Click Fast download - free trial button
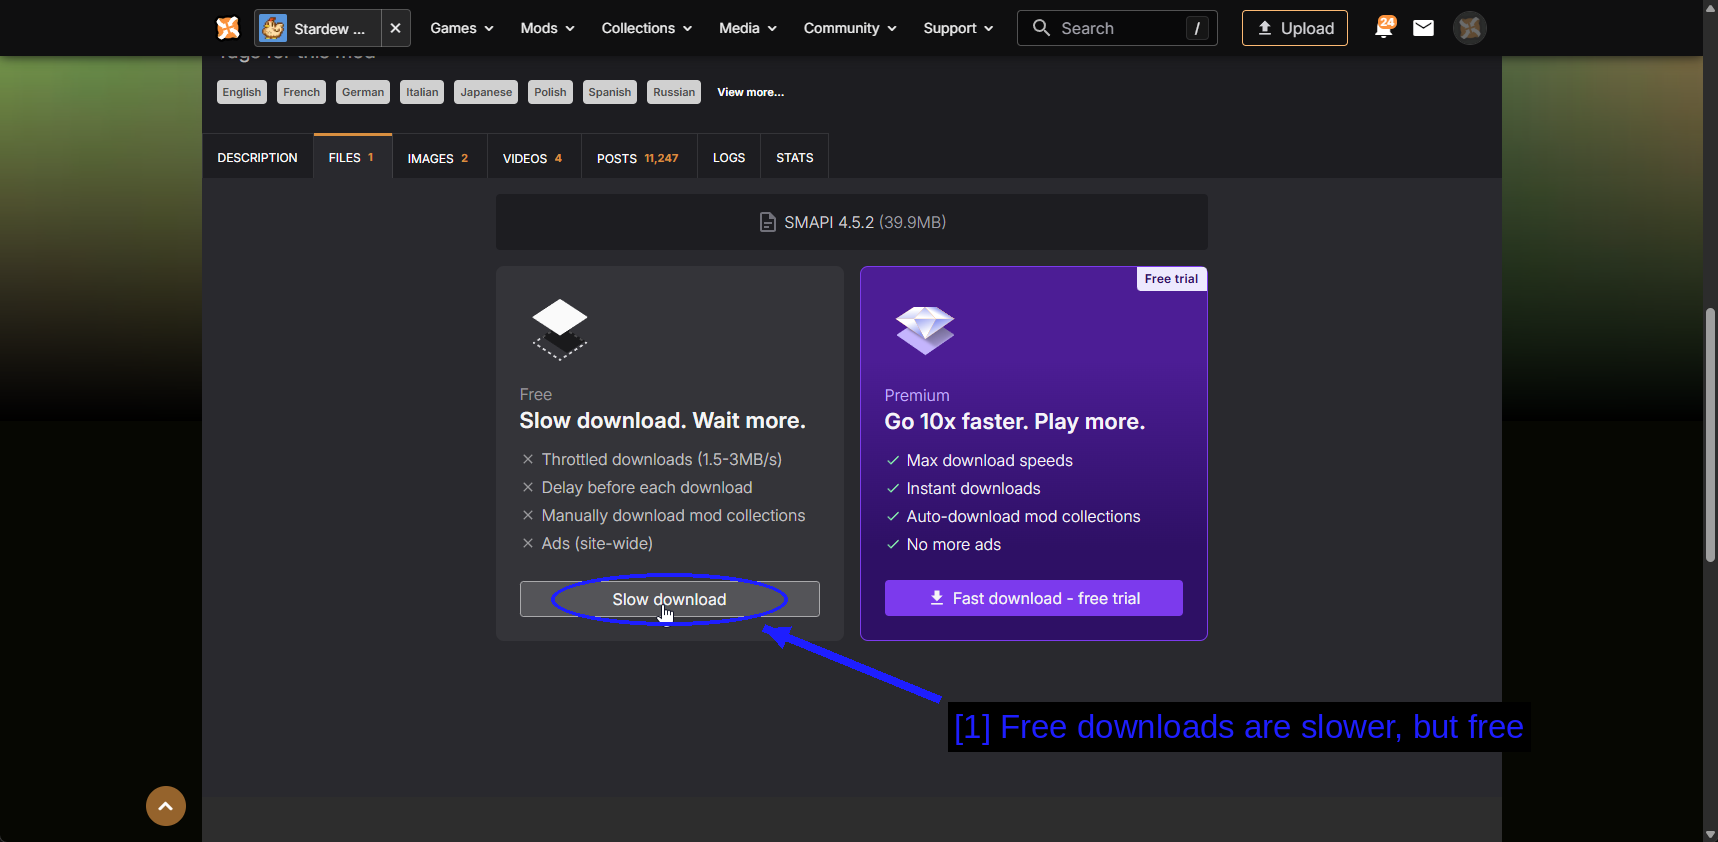This screenshot has width=1718, height=842. (1034, 598)
